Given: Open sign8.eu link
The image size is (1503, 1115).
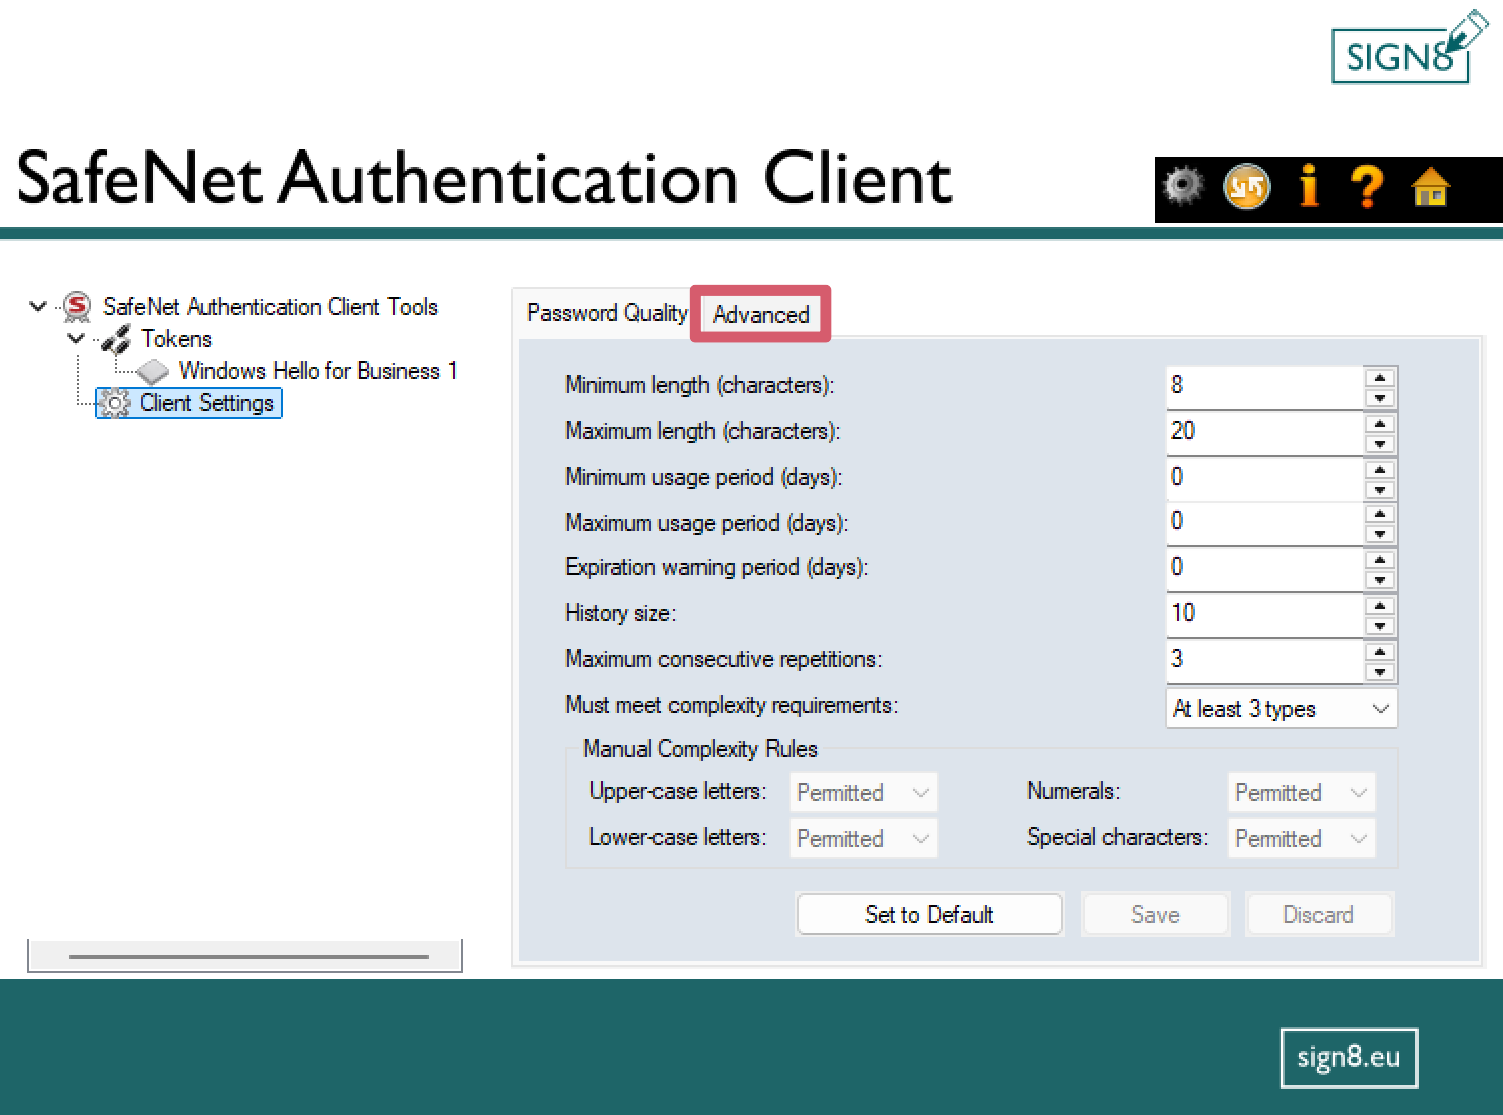Looking at the screenshot, I should [1349, 1057].
